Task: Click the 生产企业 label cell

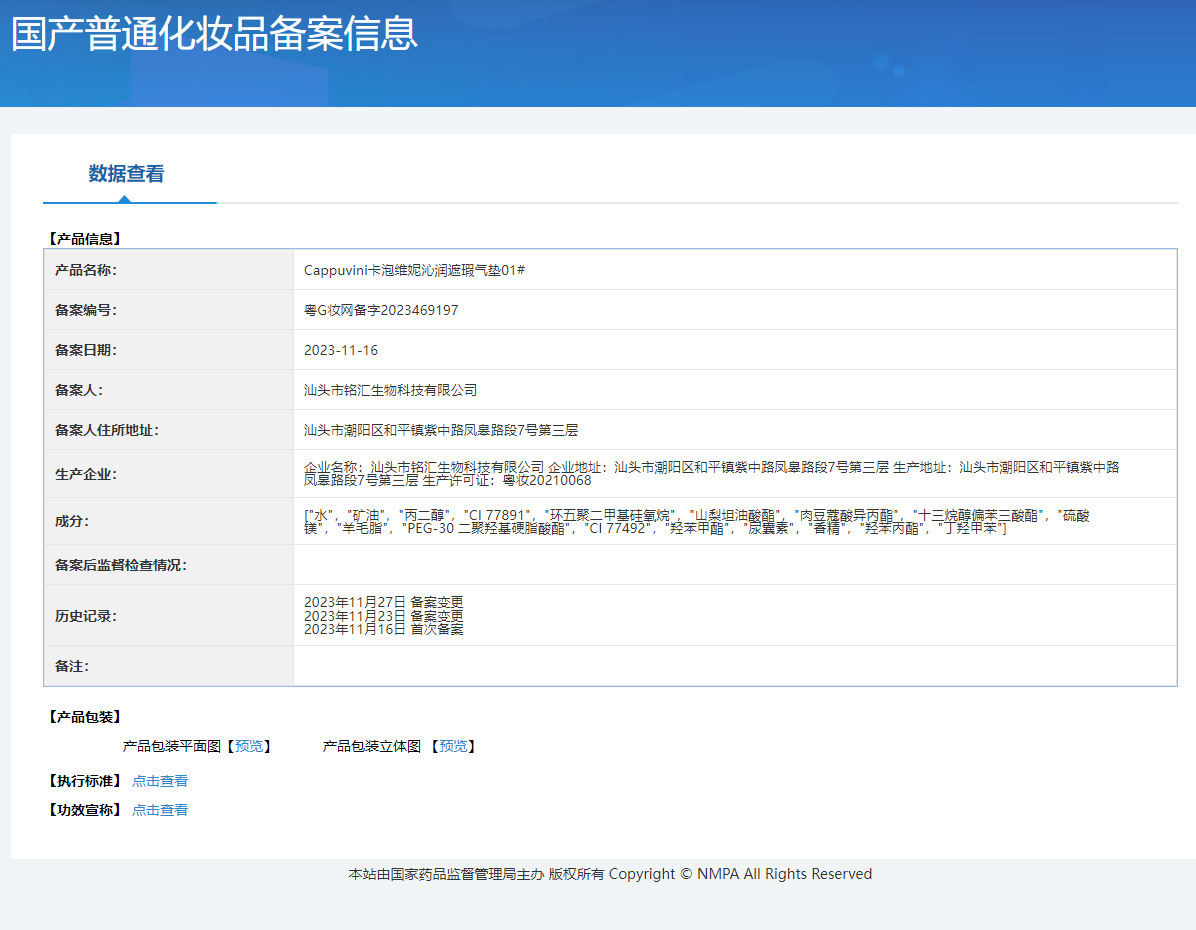Action: (169, 474)
